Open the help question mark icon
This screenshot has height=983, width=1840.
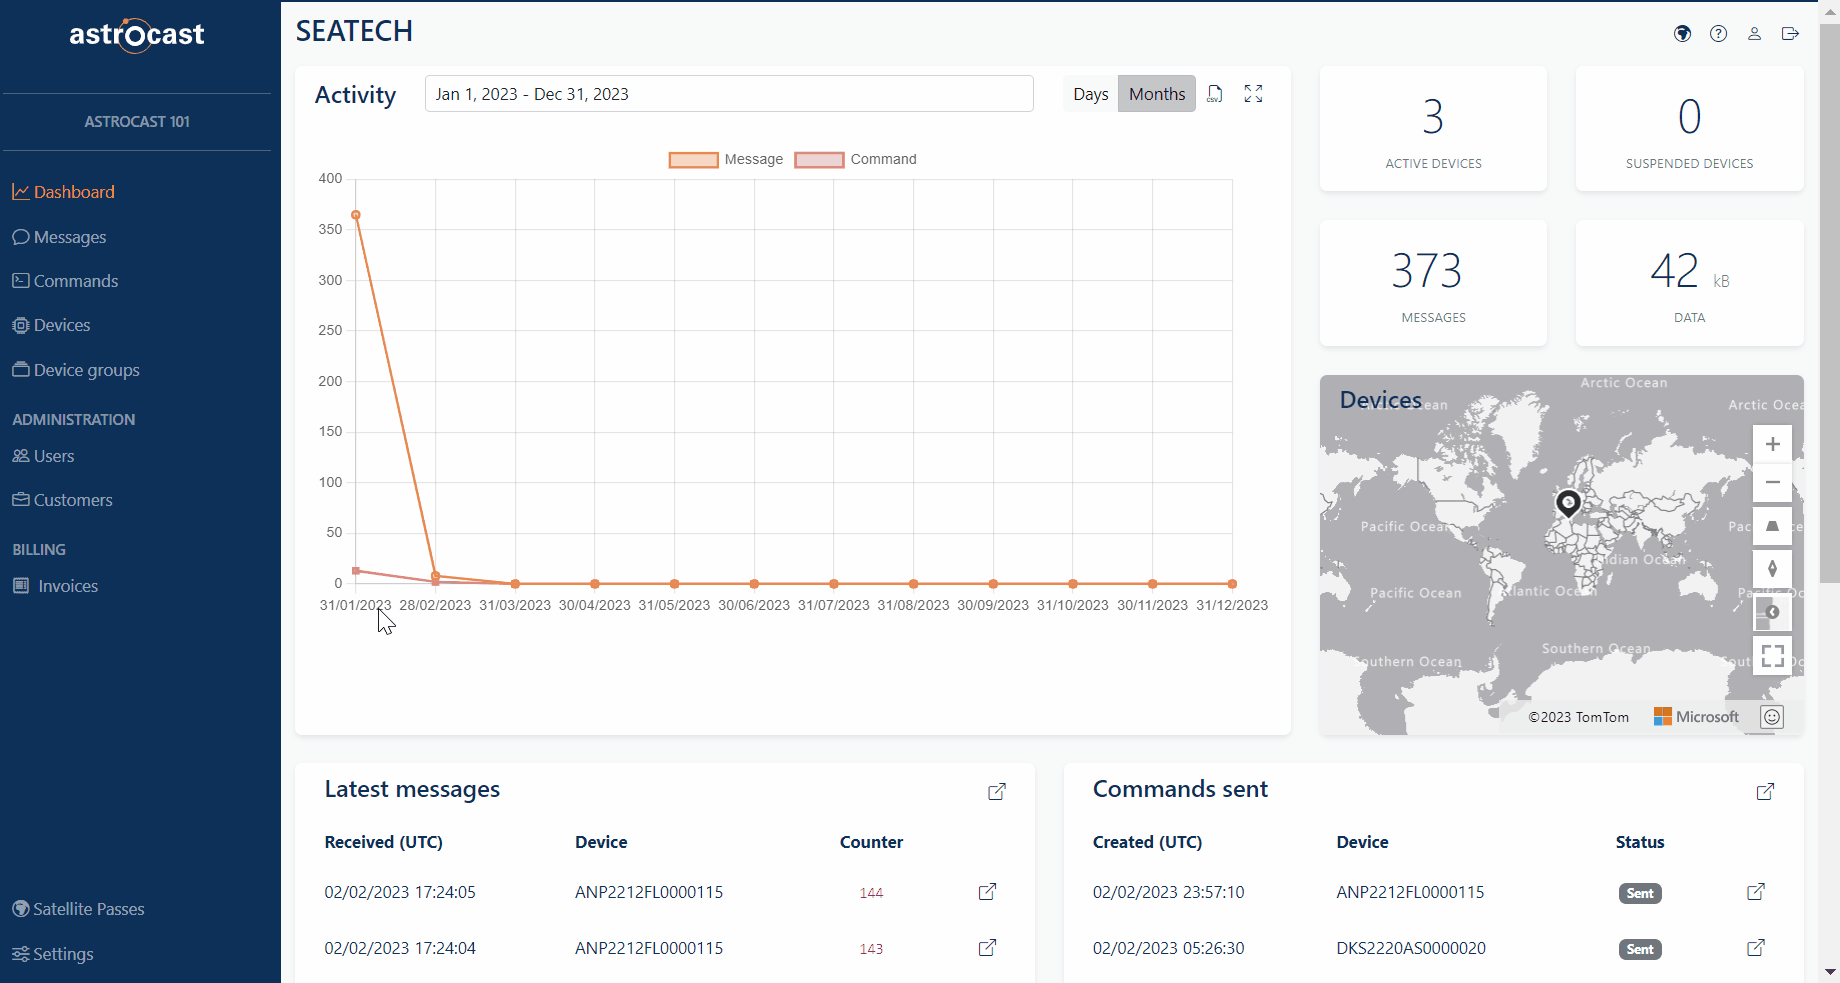(x=1718, y=34)
